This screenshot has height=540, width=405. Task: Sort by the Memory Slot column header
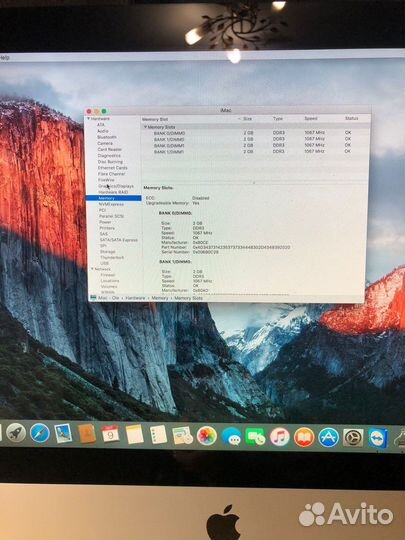(x=155, y=119)
